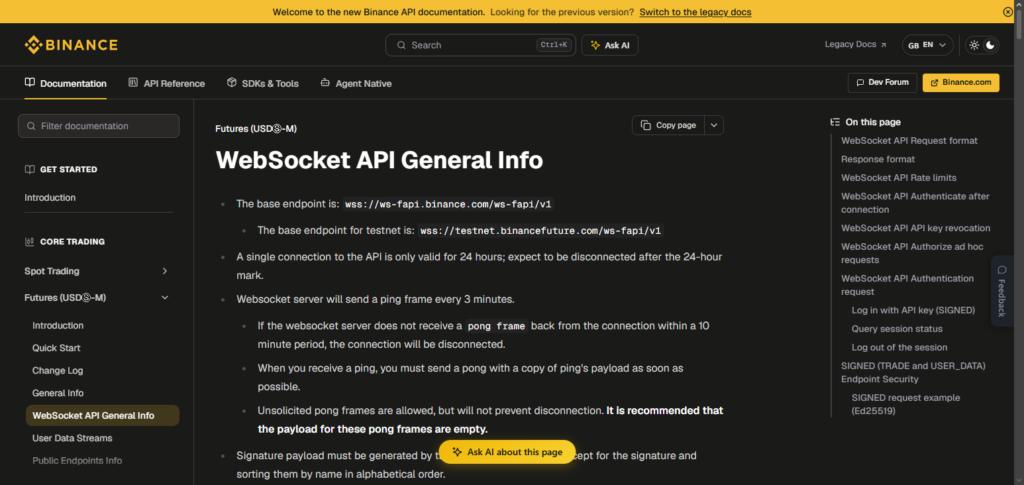Screen dimensions: 1024x485
Task: Click Ask AI about this page button
Action: tap(507, 452)
